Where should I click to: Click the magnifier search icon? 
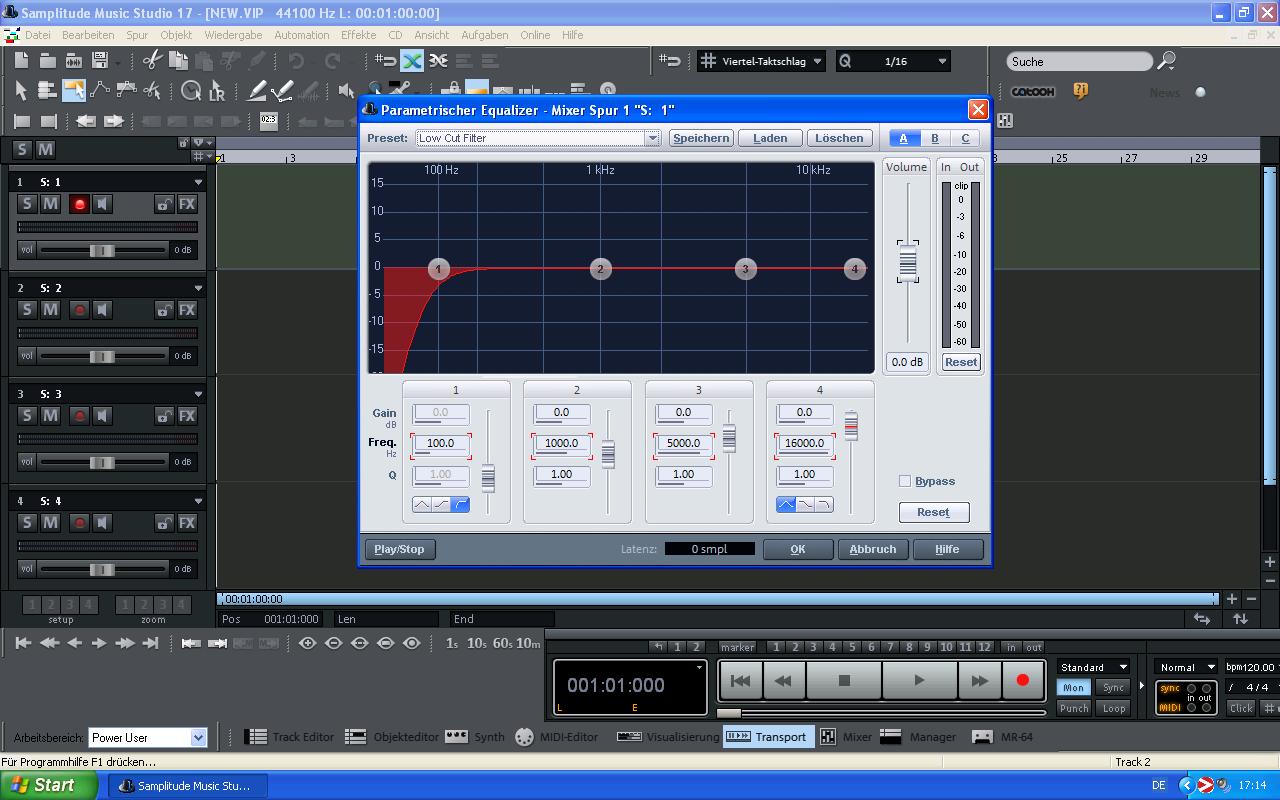pyautogui.click(x=1166, y=61)
